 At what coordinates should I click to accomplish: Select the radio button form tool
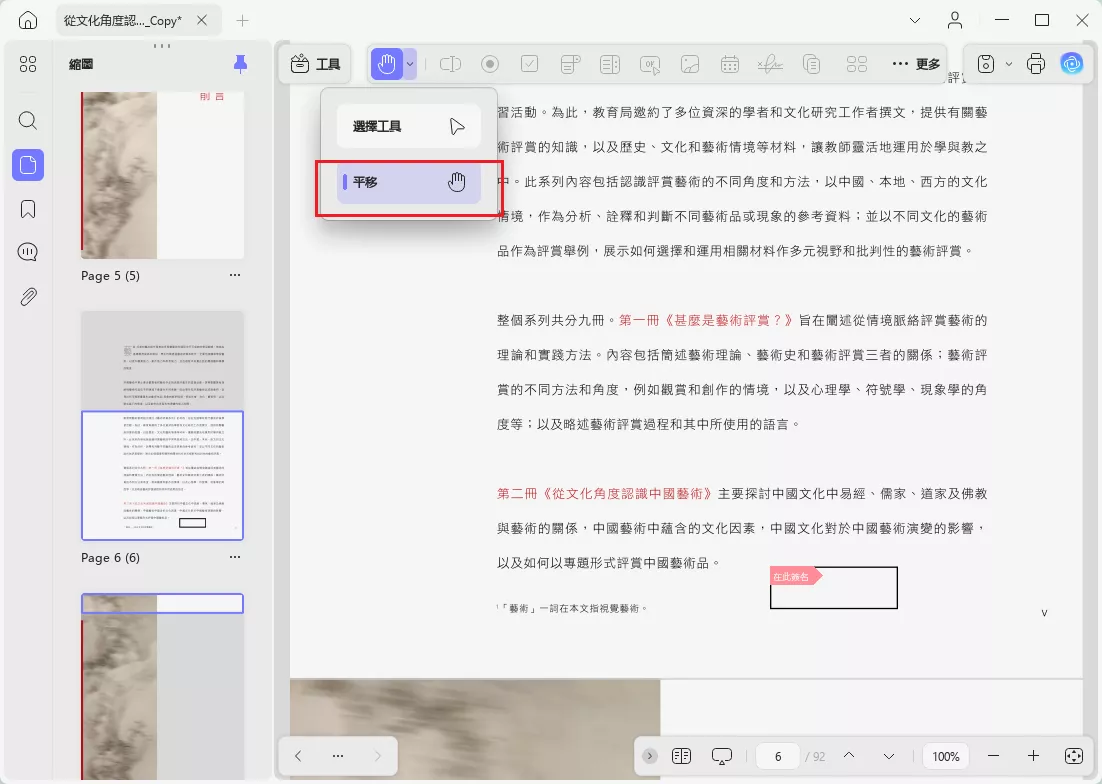coord(490,65)
